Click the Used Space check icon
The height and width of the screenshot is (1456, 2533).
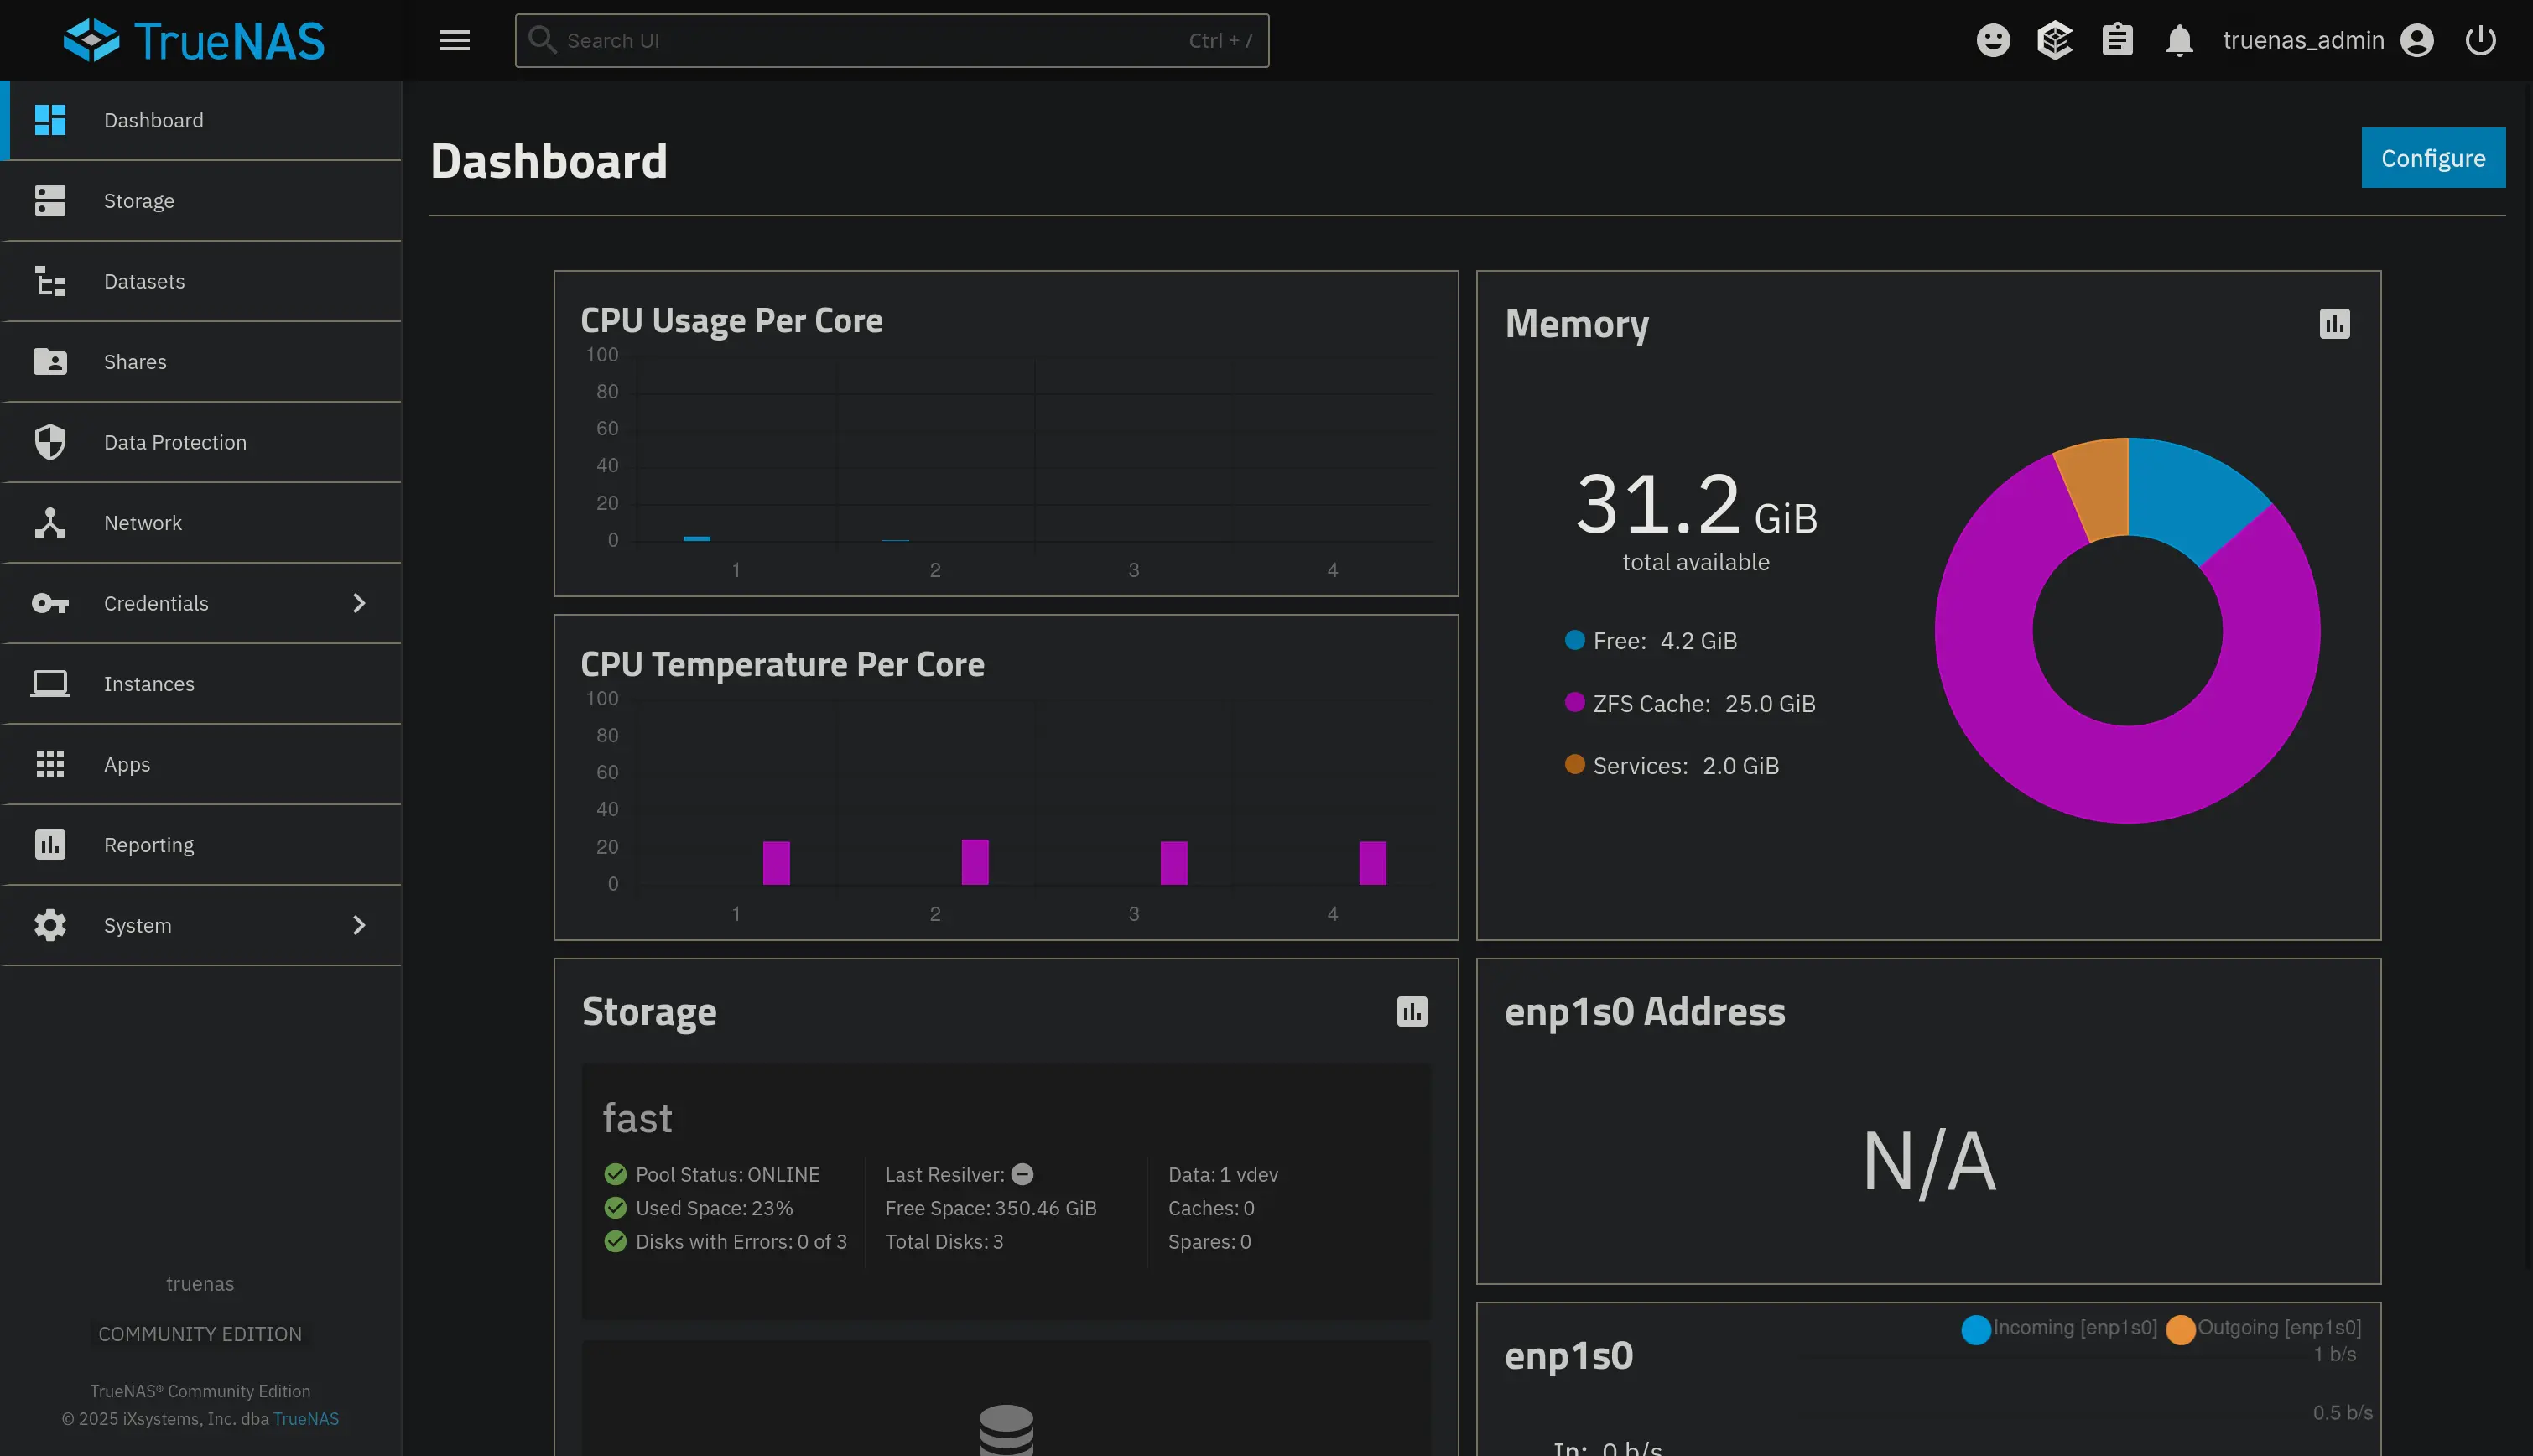point(615,1208)
